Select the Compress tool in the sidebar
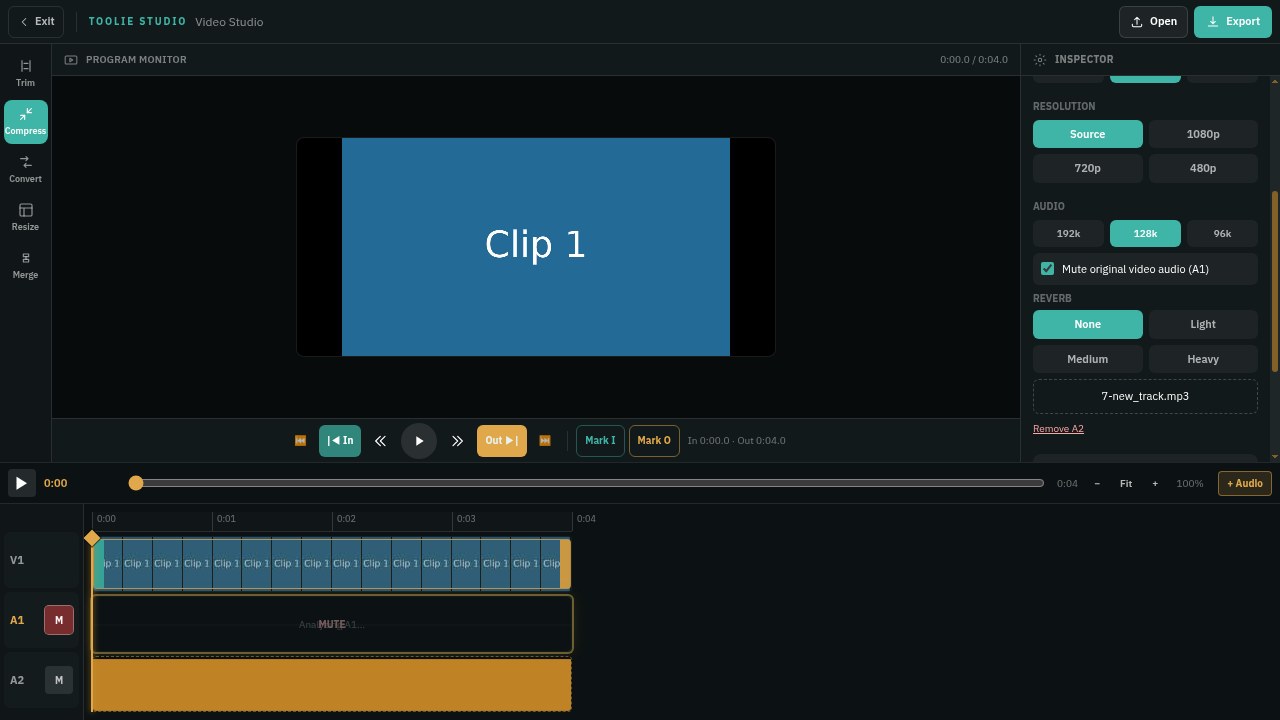The width and height of the screenshot is (1280, 720). click(x=26, y=120)
